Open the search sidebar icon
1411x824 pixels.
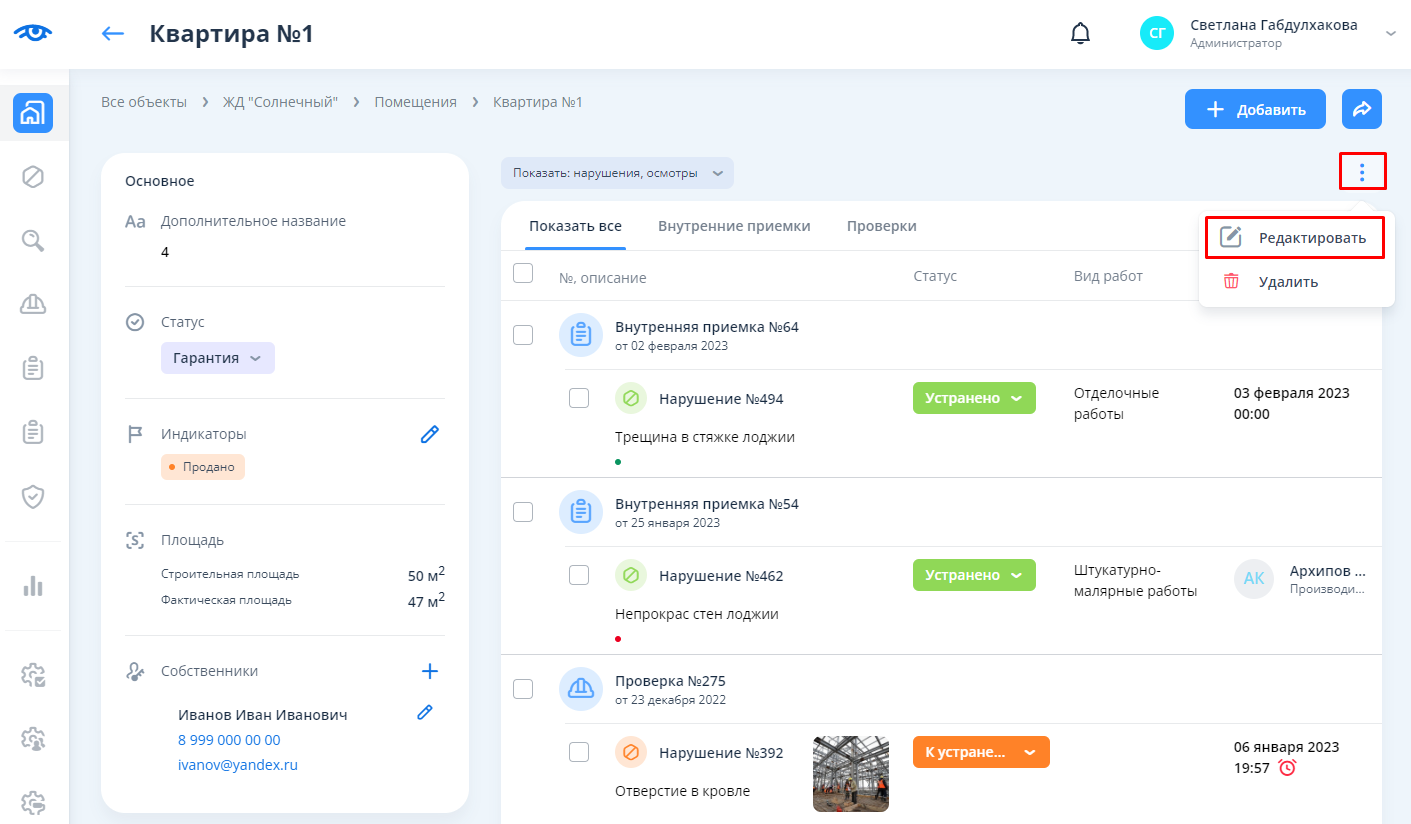33,240
